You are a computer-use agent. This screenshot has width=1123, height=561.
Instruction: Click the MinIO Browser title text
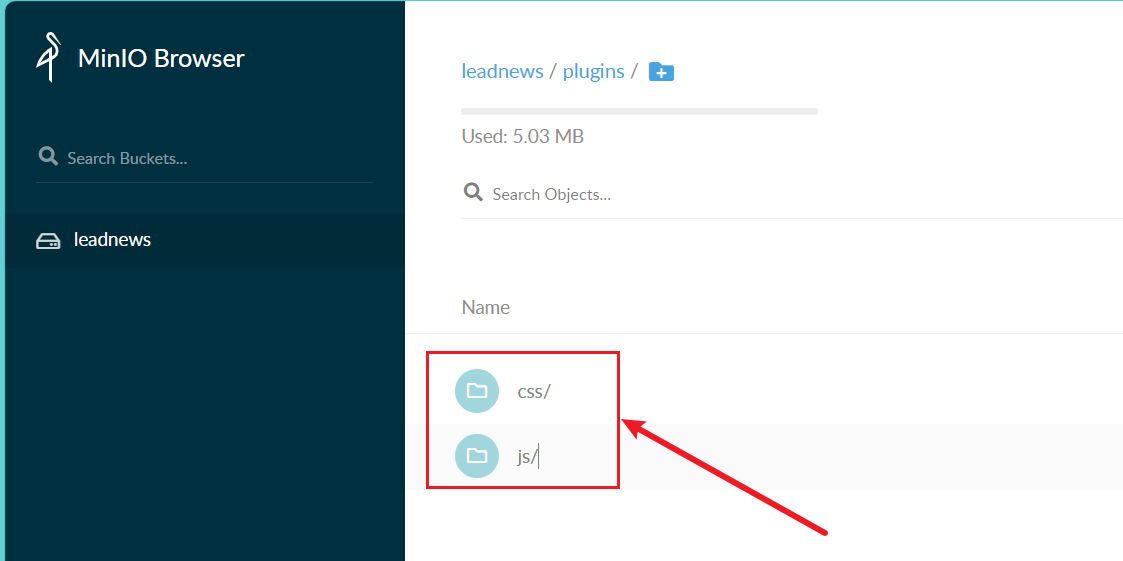[x=161, y=58]
